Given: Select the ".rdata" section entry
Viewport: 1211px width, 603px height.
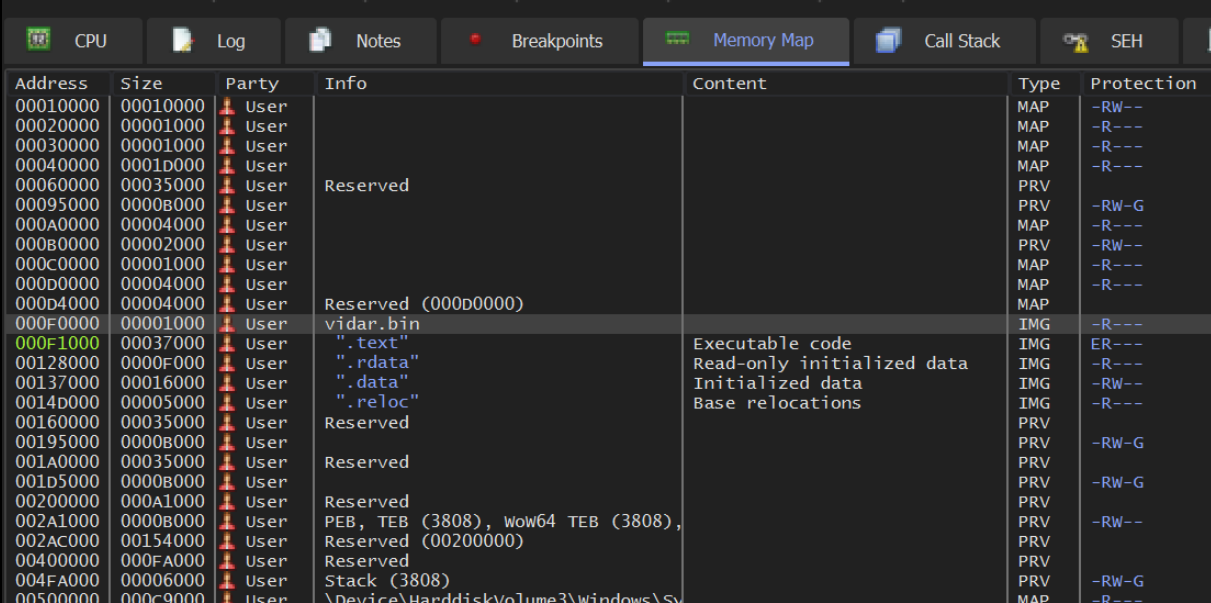Looking at the screenshot, I should point(376,363).
